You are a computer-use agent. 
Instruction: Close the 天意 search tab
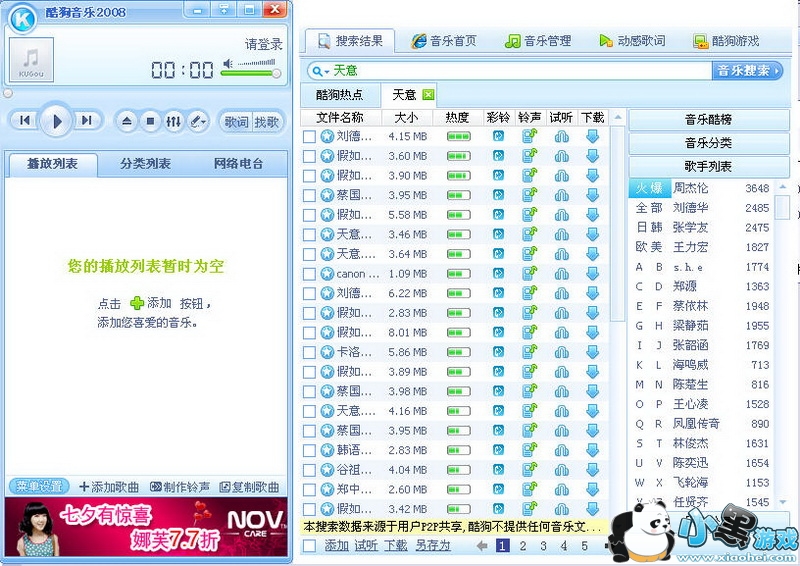click(x=428, y=94)
